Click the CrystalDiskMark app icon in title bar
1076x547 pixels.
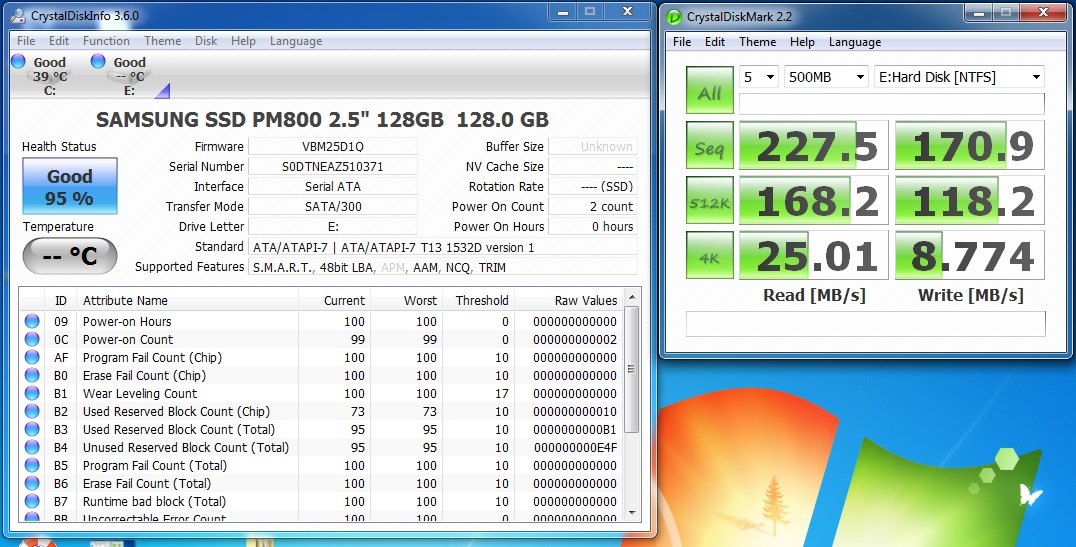pyautogui.click(x=676, y=17)
